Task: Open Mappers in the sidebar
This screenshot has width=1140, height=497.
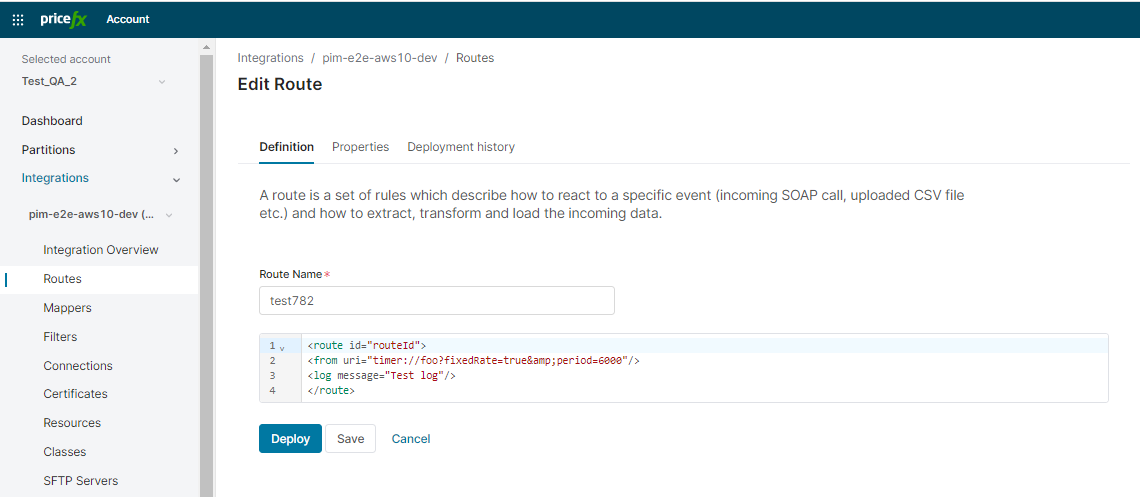Action: (x=67, y=308)
